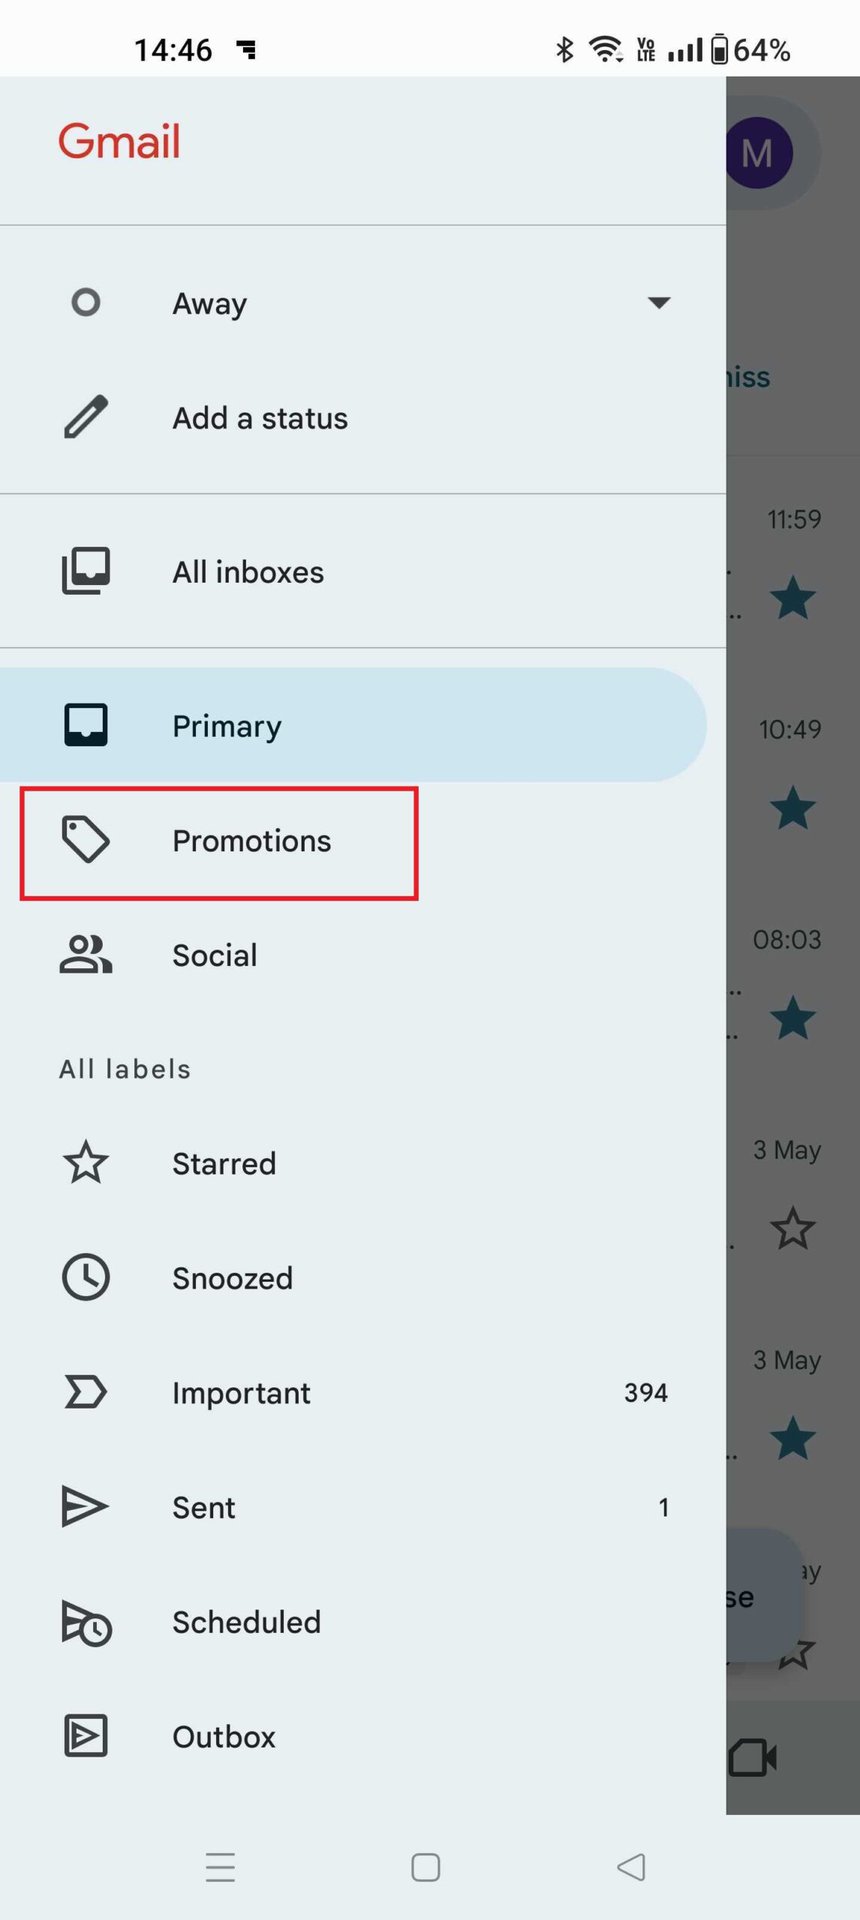Tap the Social people icon
860x1920 pixels.
(x=86, y=955)
